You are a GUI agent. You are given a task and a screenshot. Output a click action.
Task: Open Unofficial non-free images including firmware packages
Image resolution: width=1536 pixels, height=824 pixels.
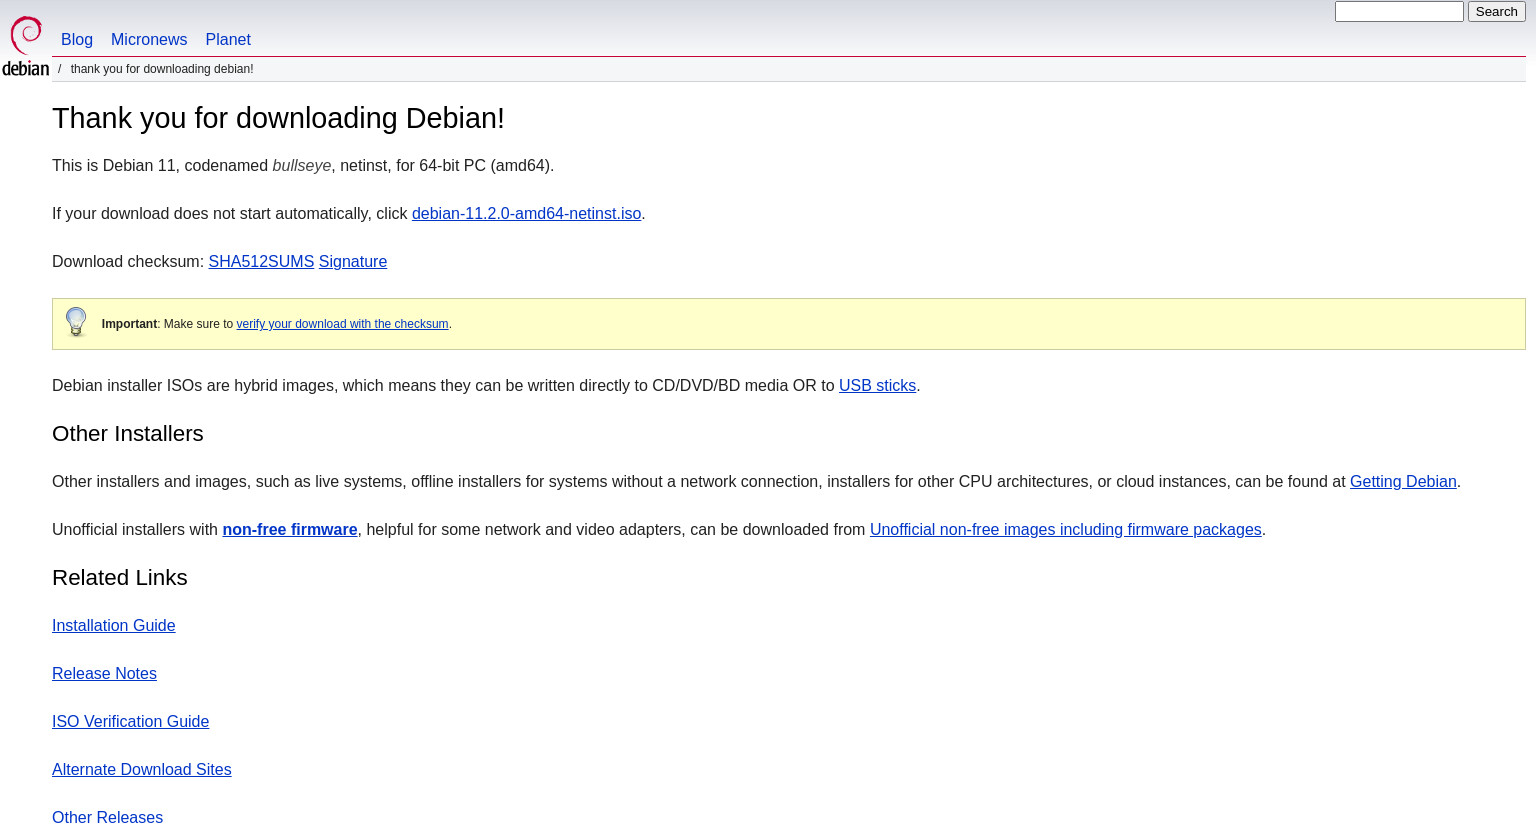pos(1066,529)
